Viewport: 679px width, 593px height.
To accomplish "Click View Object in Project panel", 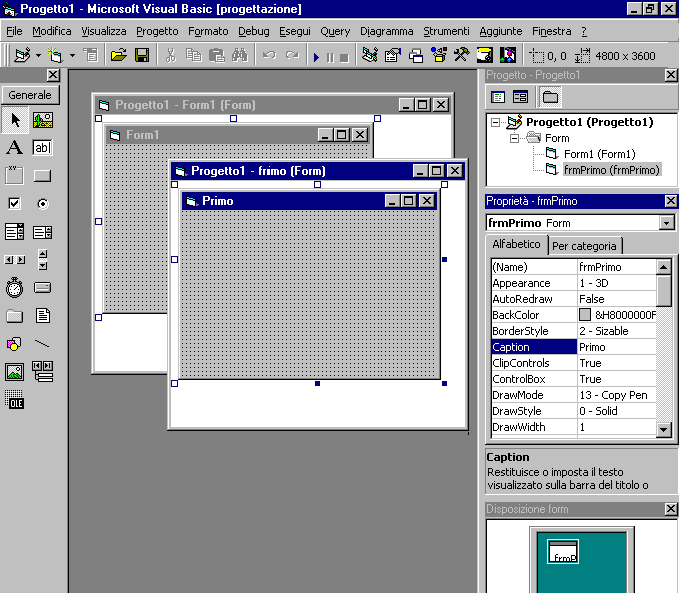I will [x=520, y=97].
